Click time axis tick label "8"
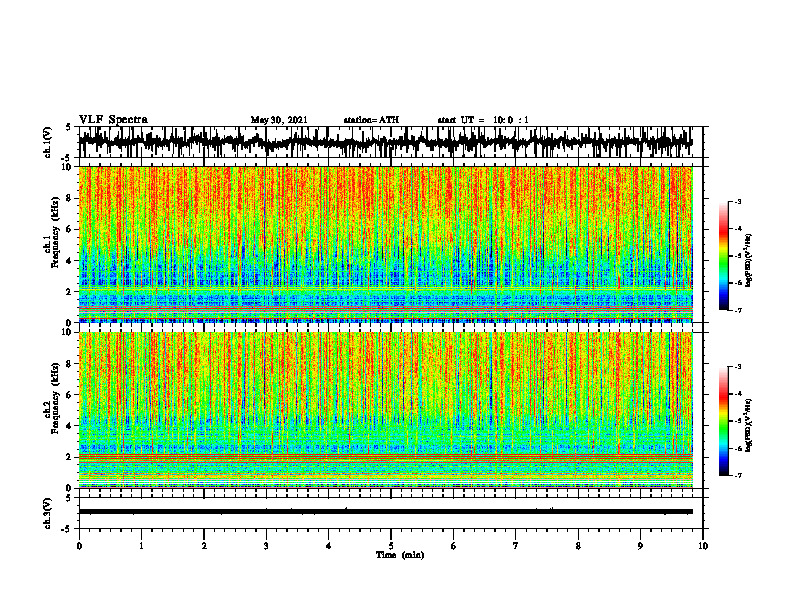The width and height of the screenshot is (792, 612). tap(578, 546)
